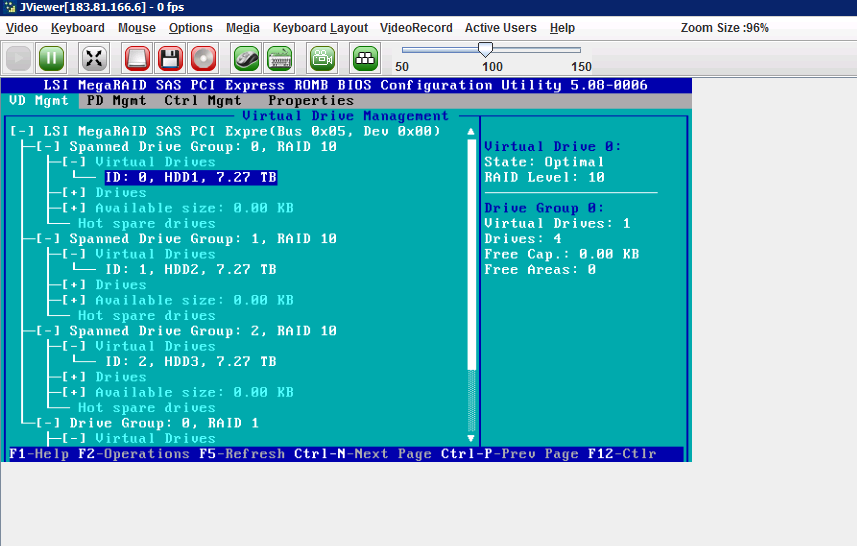Screen dimensions: 857x546
Task: Open the Keyboard Layout menu
Action: coord(320,28)
